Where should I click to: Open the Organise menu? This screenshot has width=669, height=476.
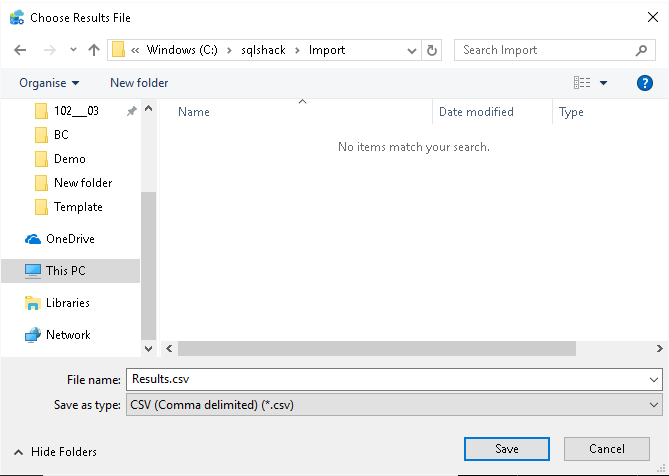(x=49, y=83)
